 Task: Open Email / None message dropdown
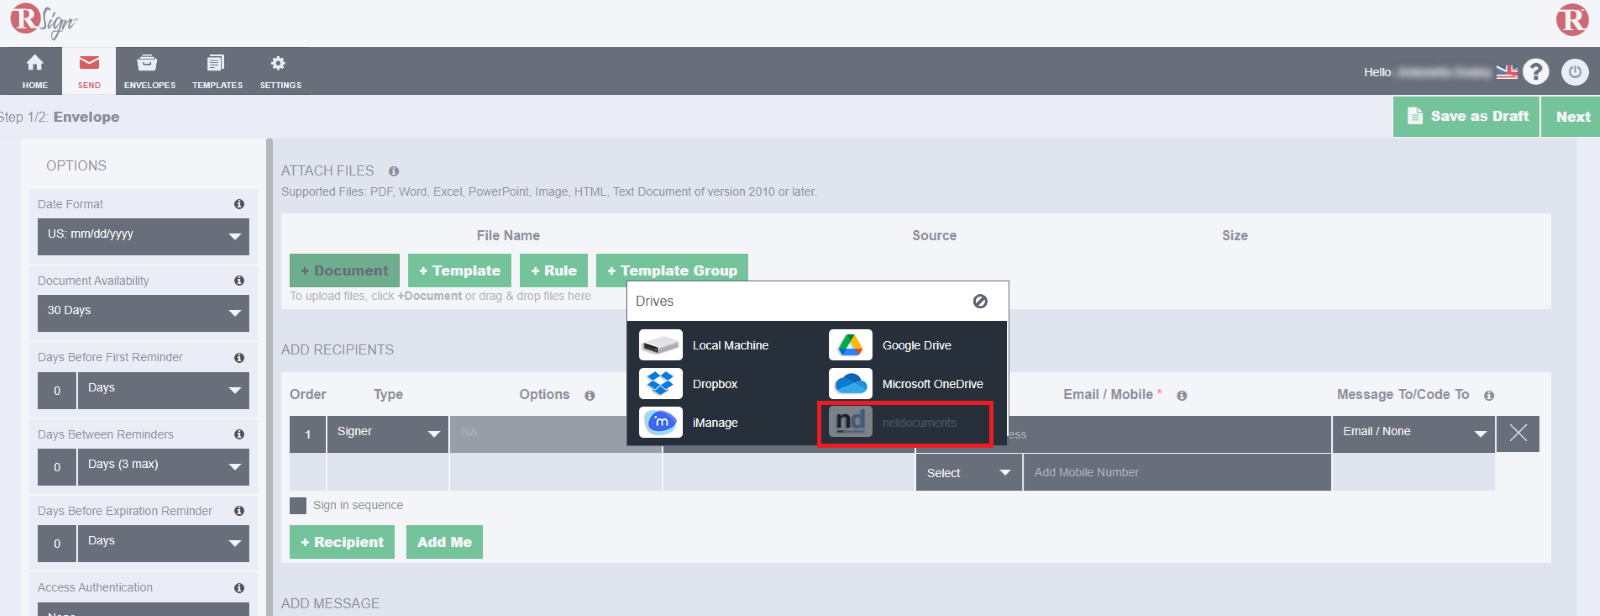tap(1414, 434)
